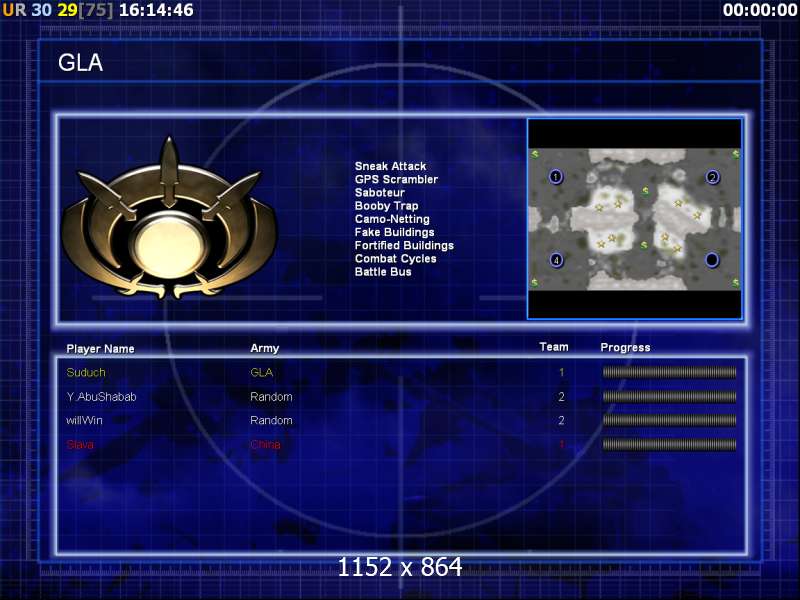Click the map preview thumbnail
This screenshot has height=600, width=800.
pos(635,219)
